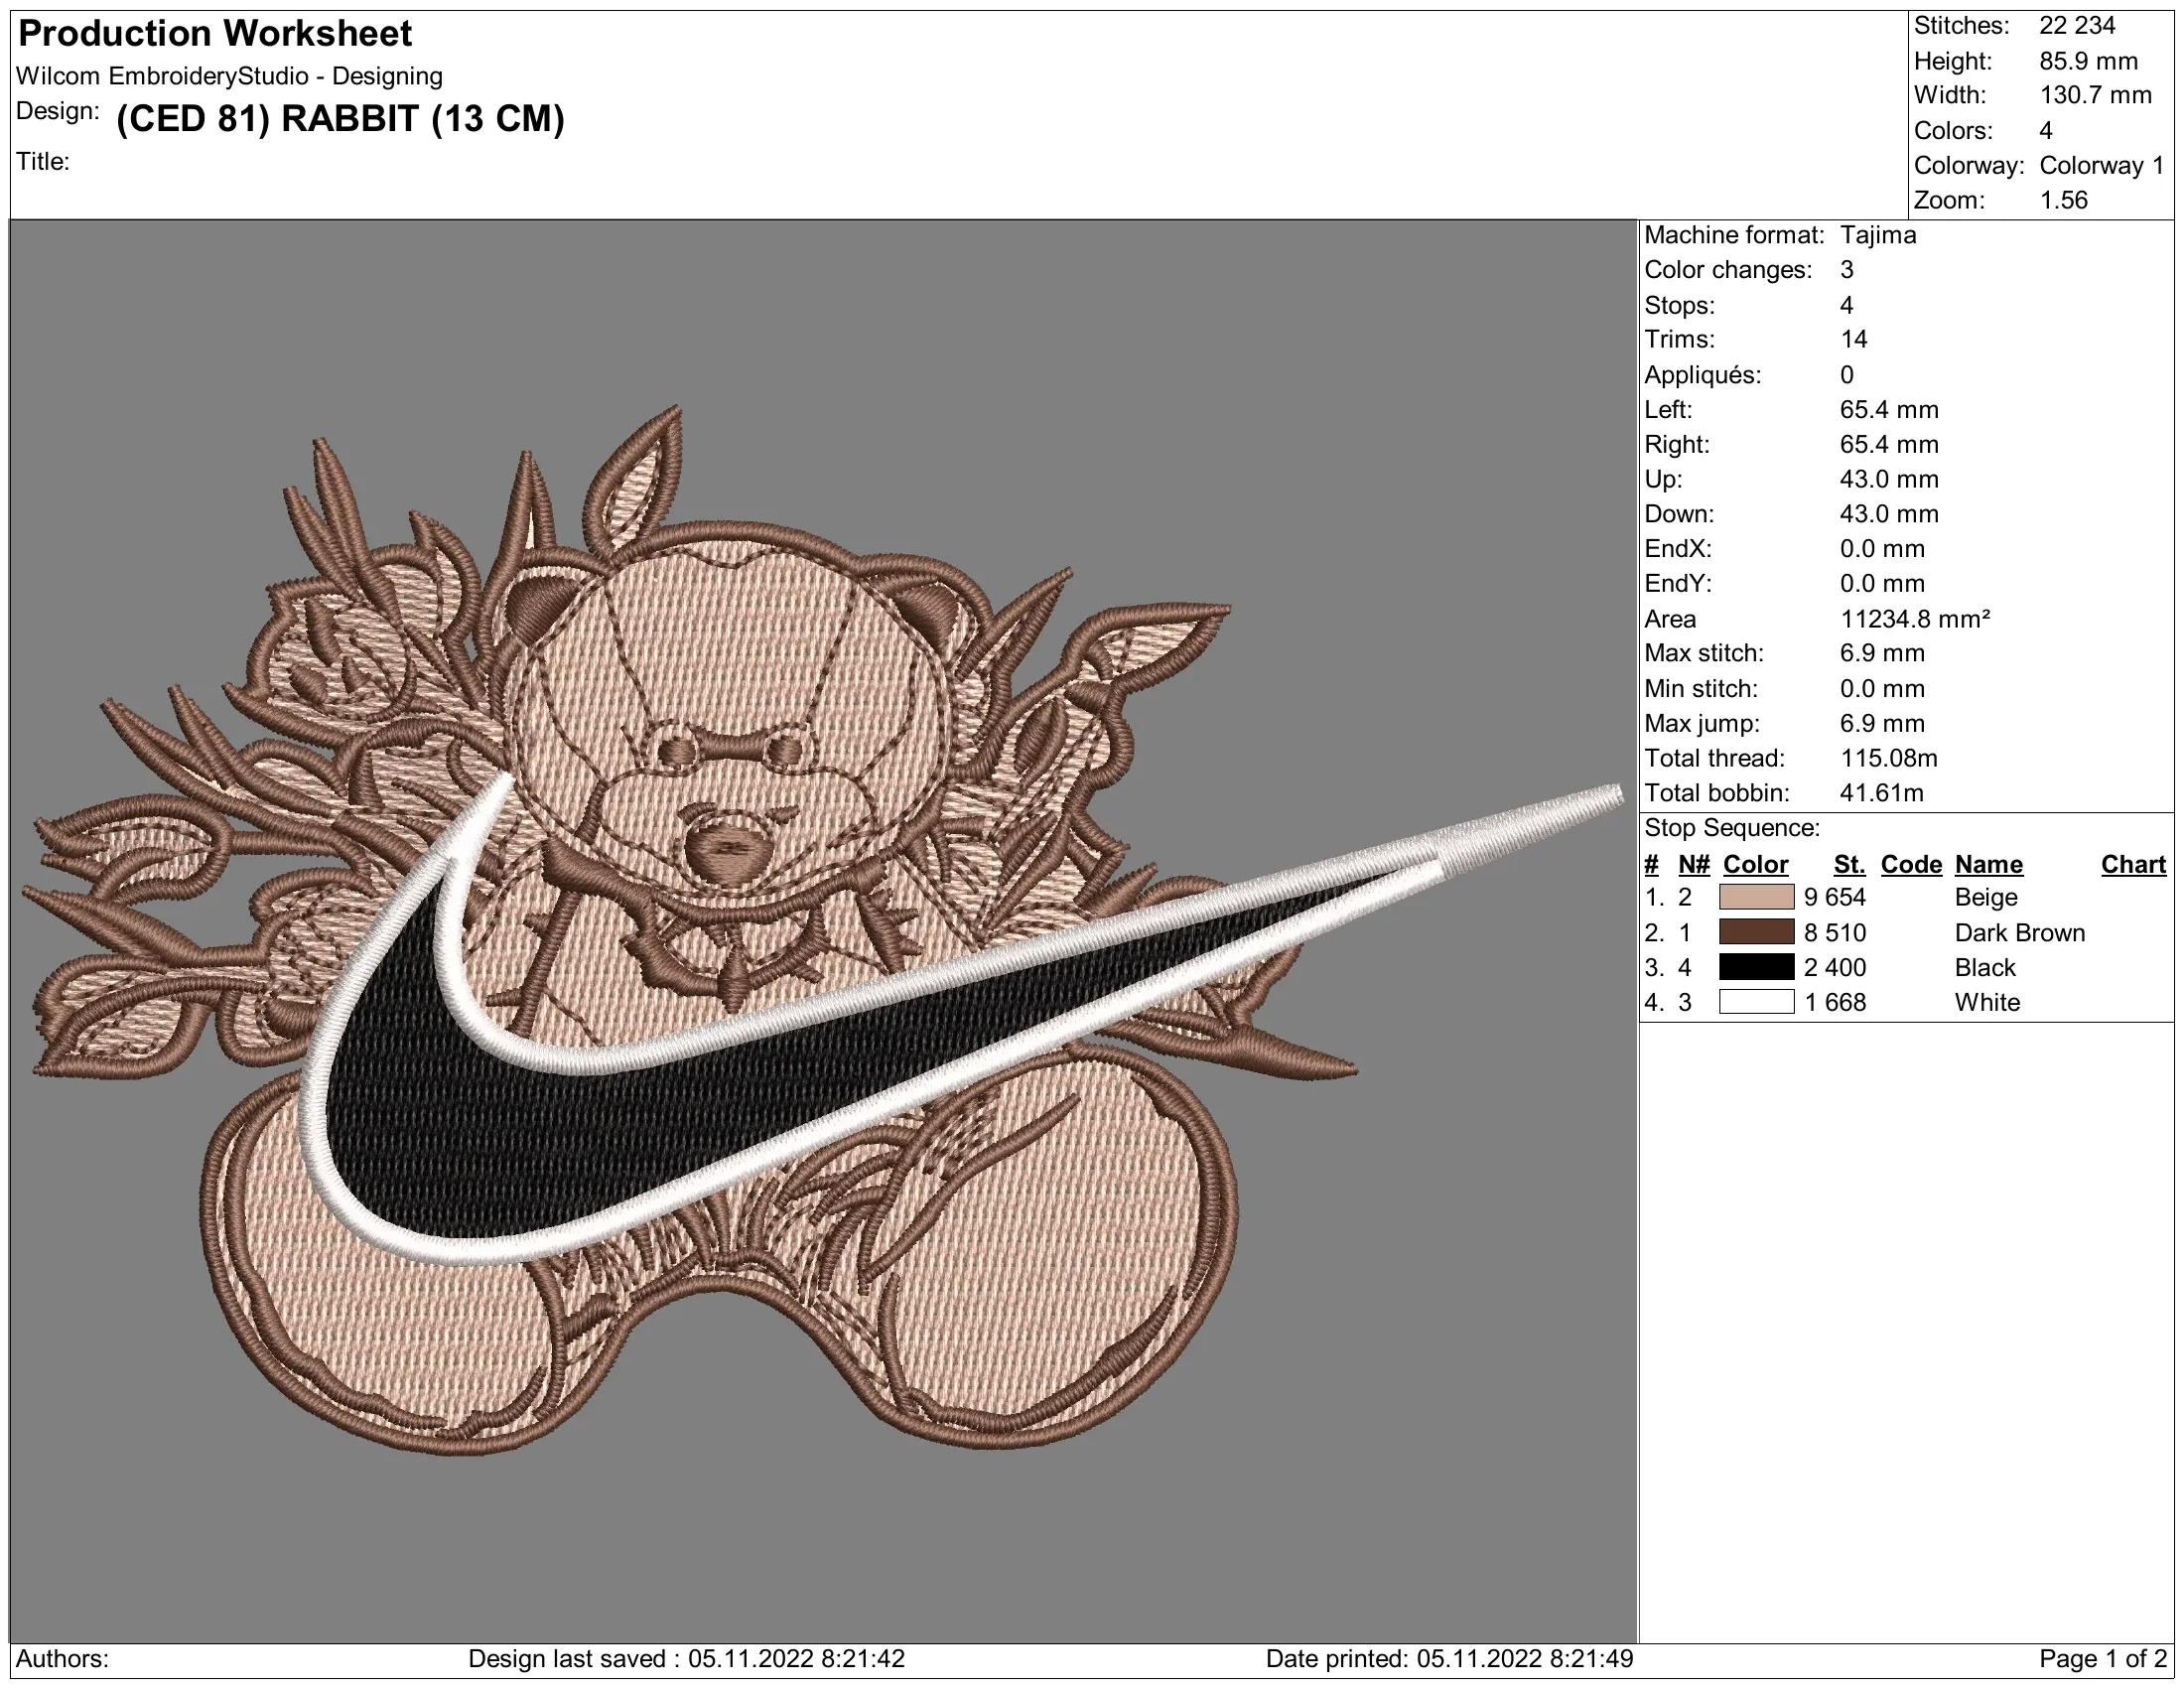
Task: Click the Height value '85.9 mm'
Action: [x=2088, y=61]
